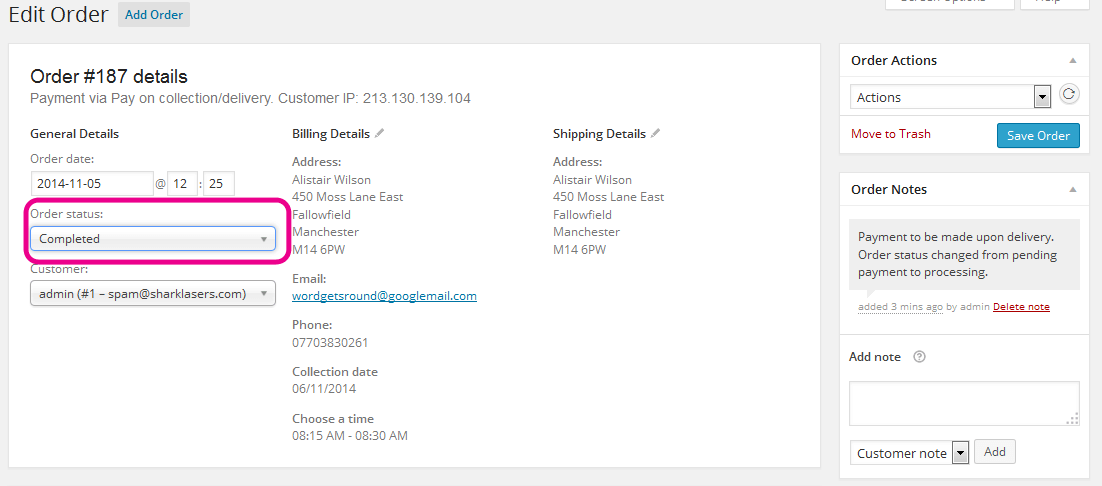Delete the payment order note
Image resolution: width=1102 pixels, height=486 pixels.
pos(1021,307)
